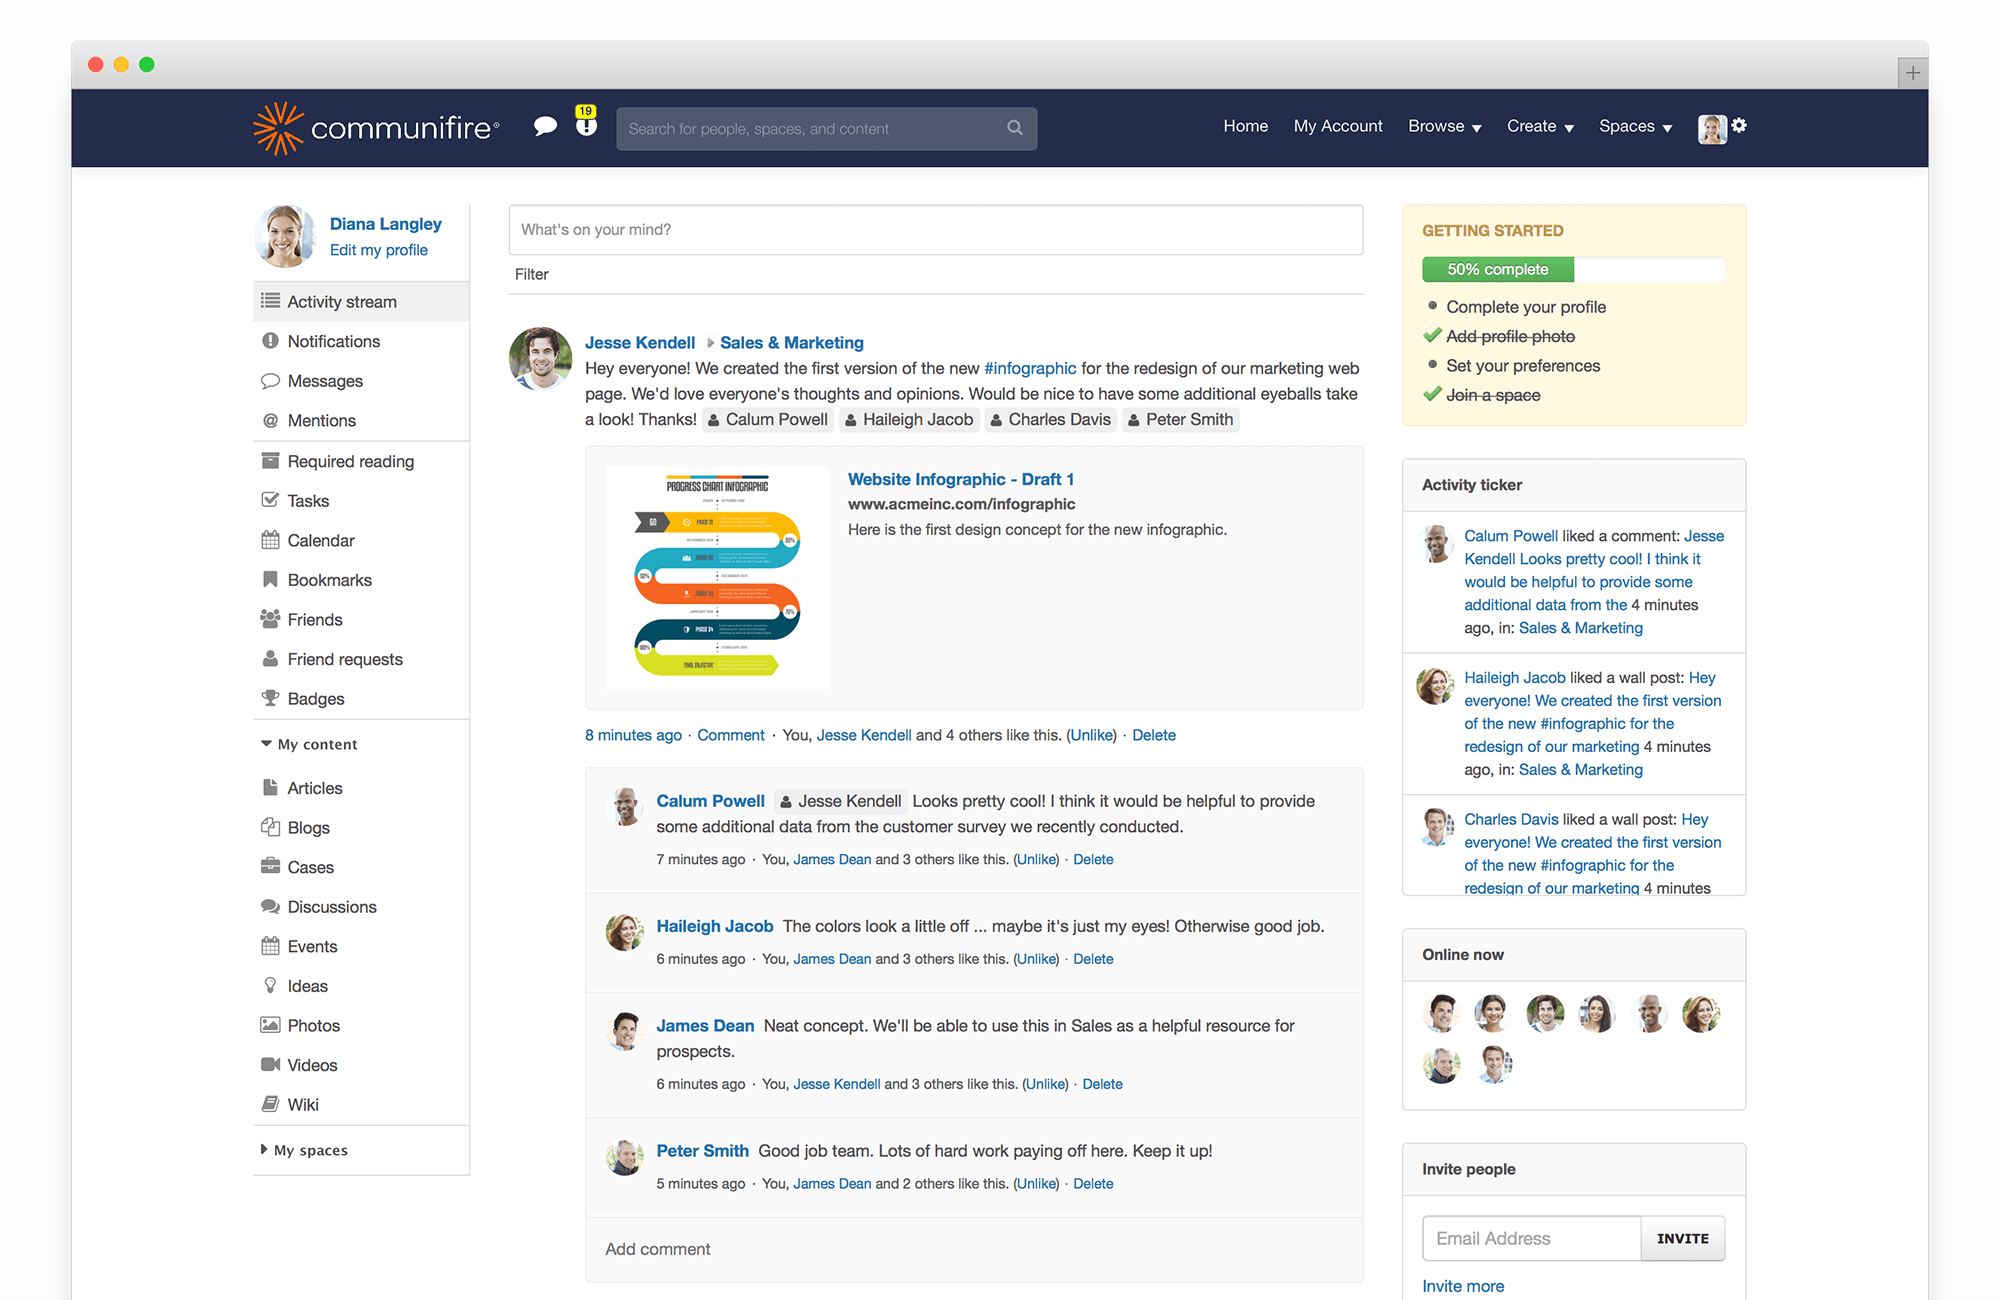The width and height of the screenshot is (2000, 1300).
Task: Click the 50% complete progress bar
Action: [x=1497, y=269]
